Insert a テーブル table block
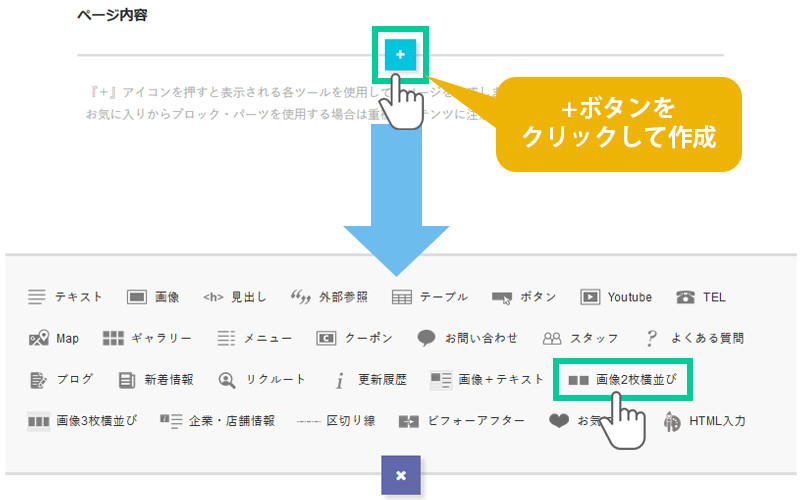 pos(429,297)
